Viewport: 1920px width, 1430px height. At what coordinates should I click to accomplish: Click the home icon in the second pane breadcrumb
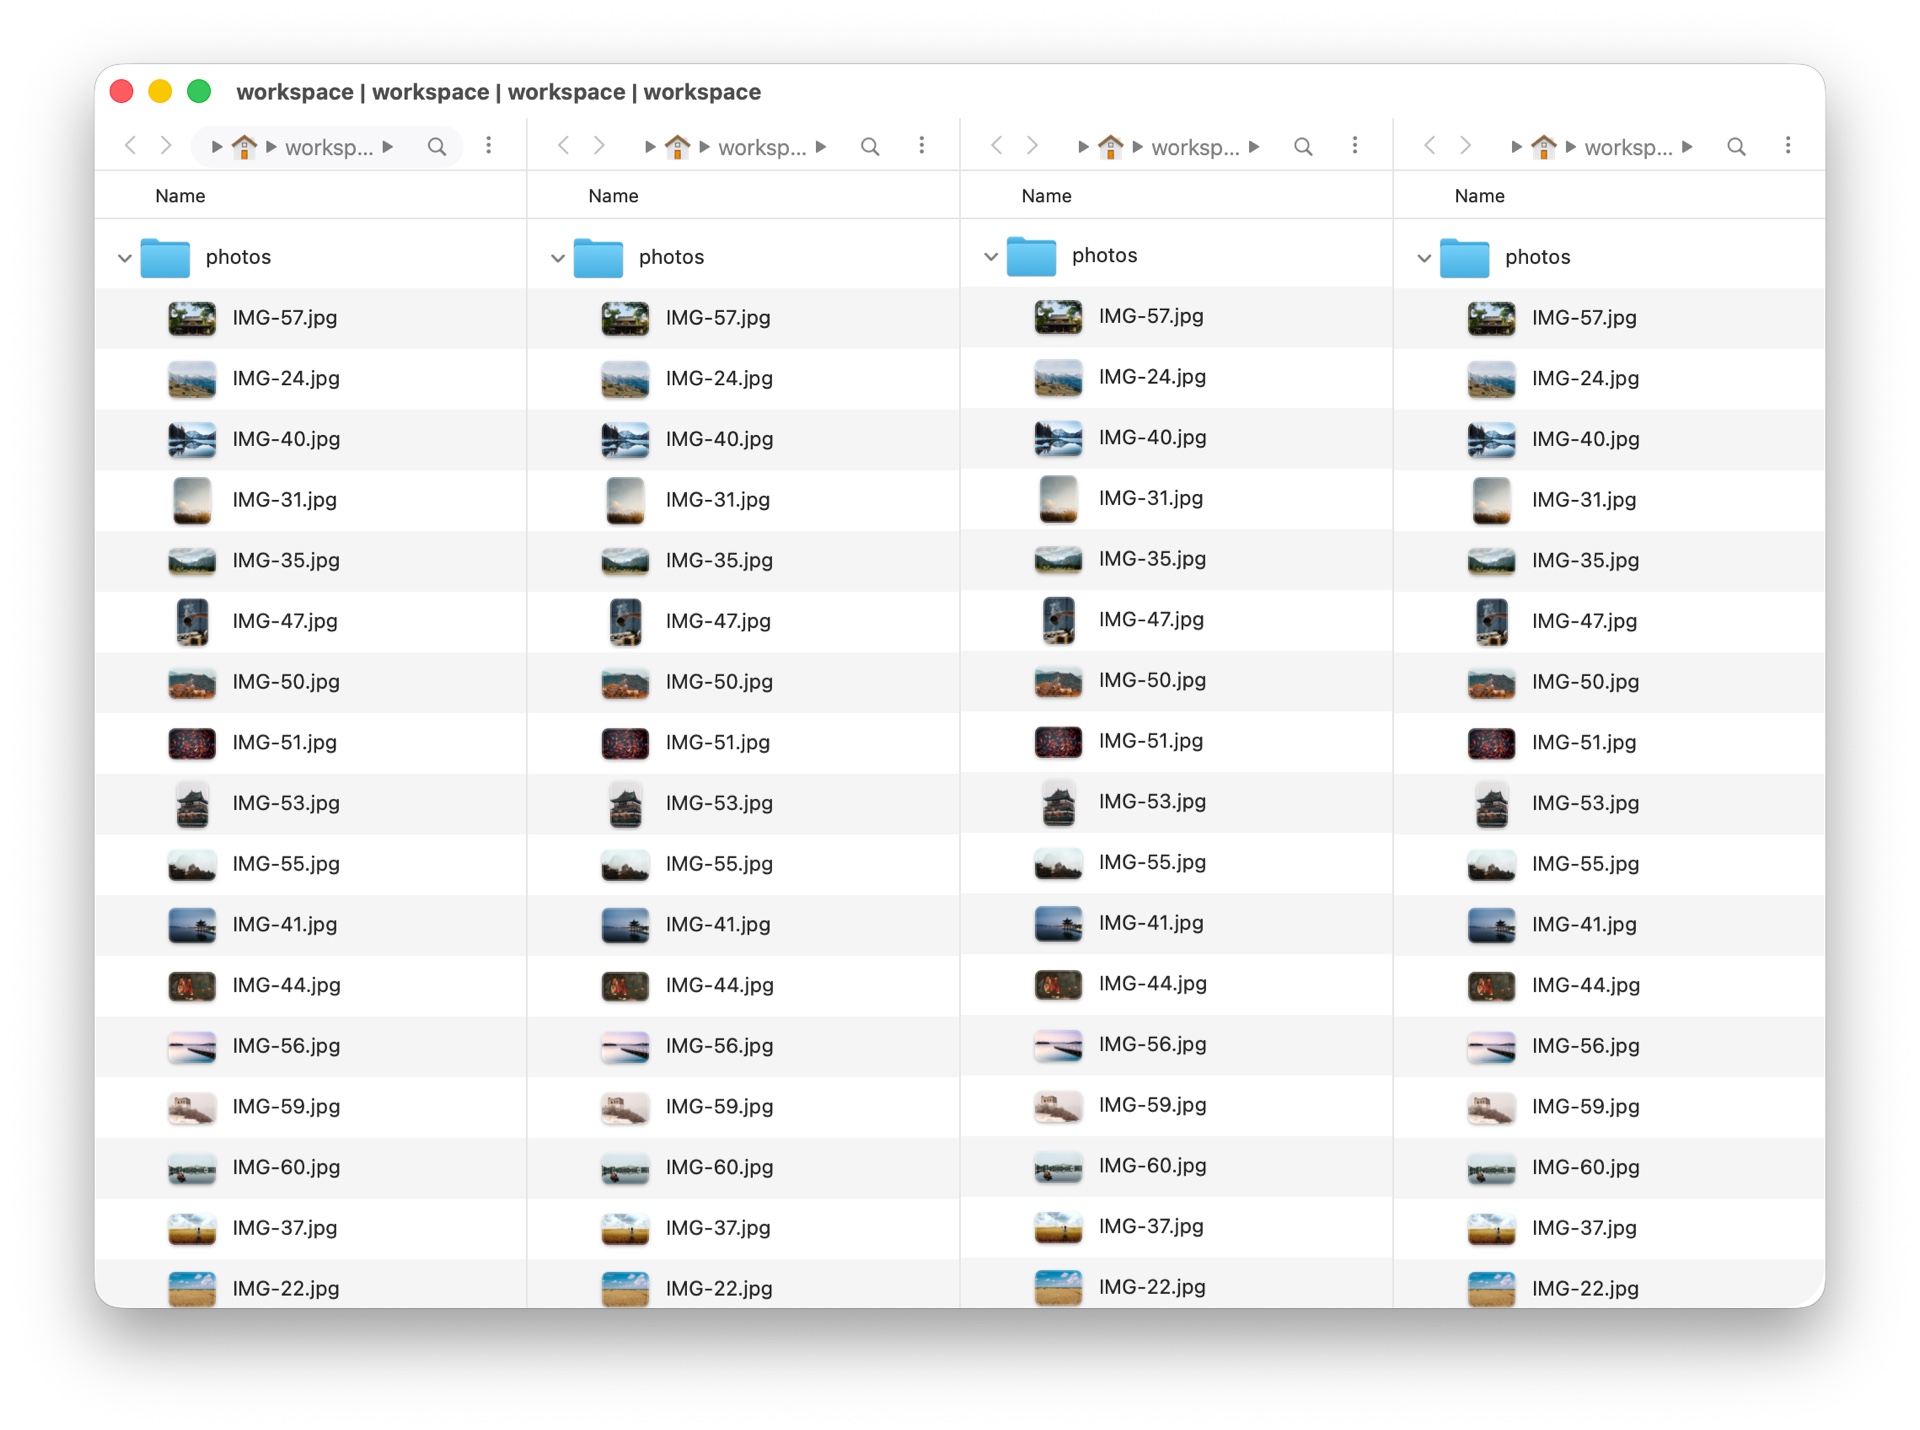pyautogui.click(x=677, y=146)
